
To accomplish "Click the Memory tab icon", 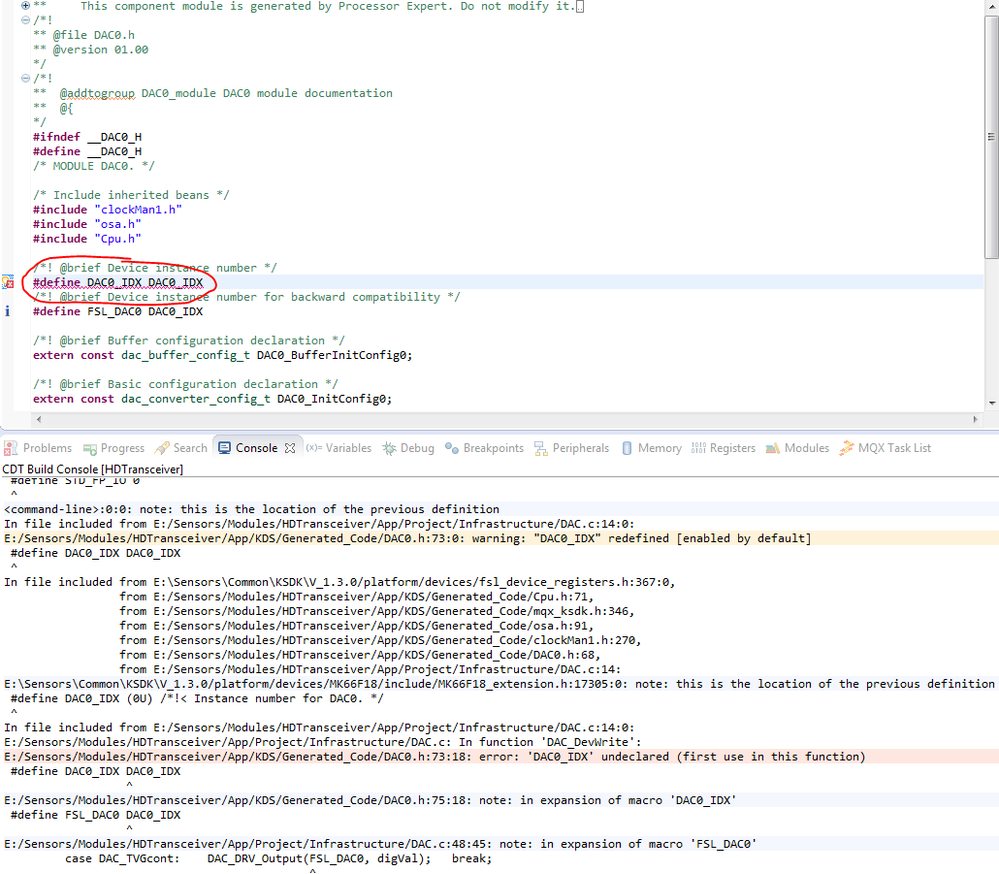I will [627, 448].
